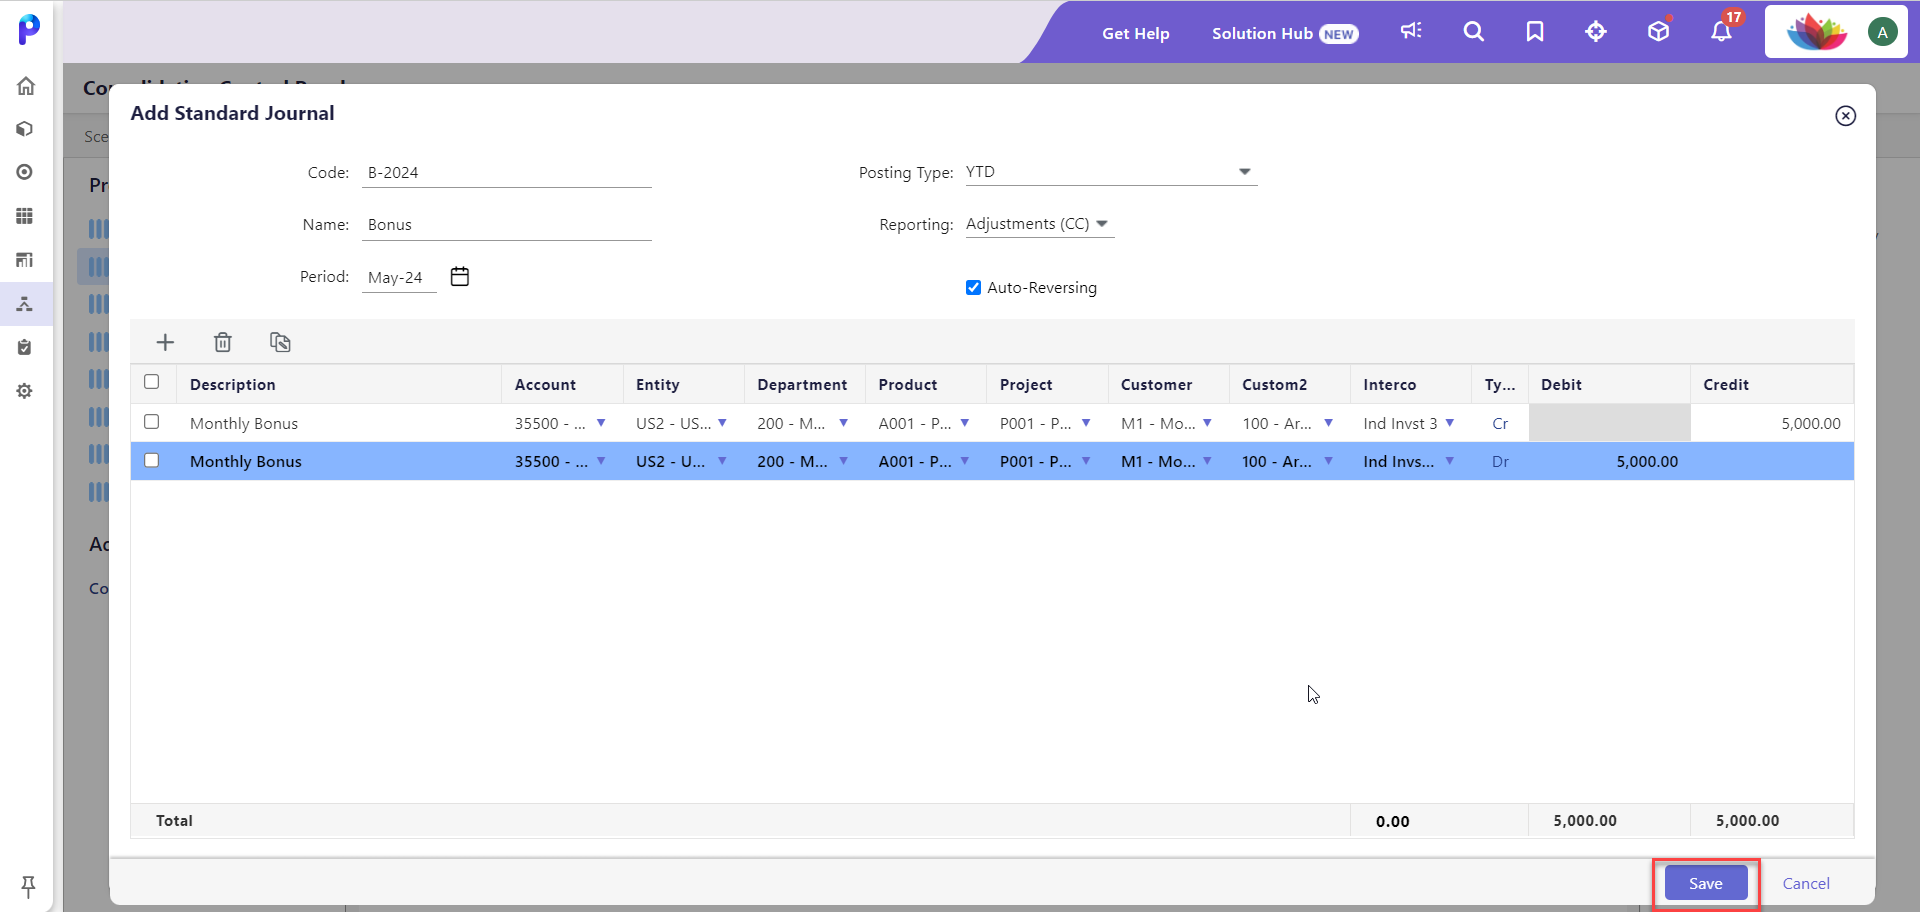The image size is (1920, 912).
Task: Open Customer dropdown in the Dr row
Action: click(1207, 461)
